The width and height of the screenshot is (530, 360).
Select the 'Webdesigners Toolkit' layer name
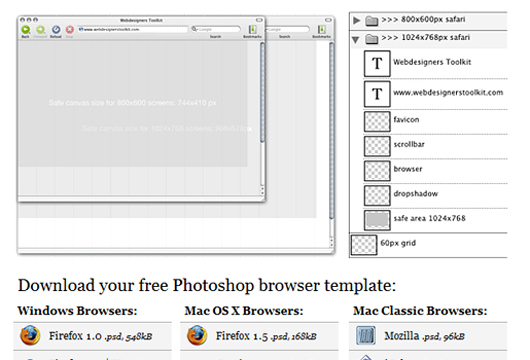pos(432,62)
